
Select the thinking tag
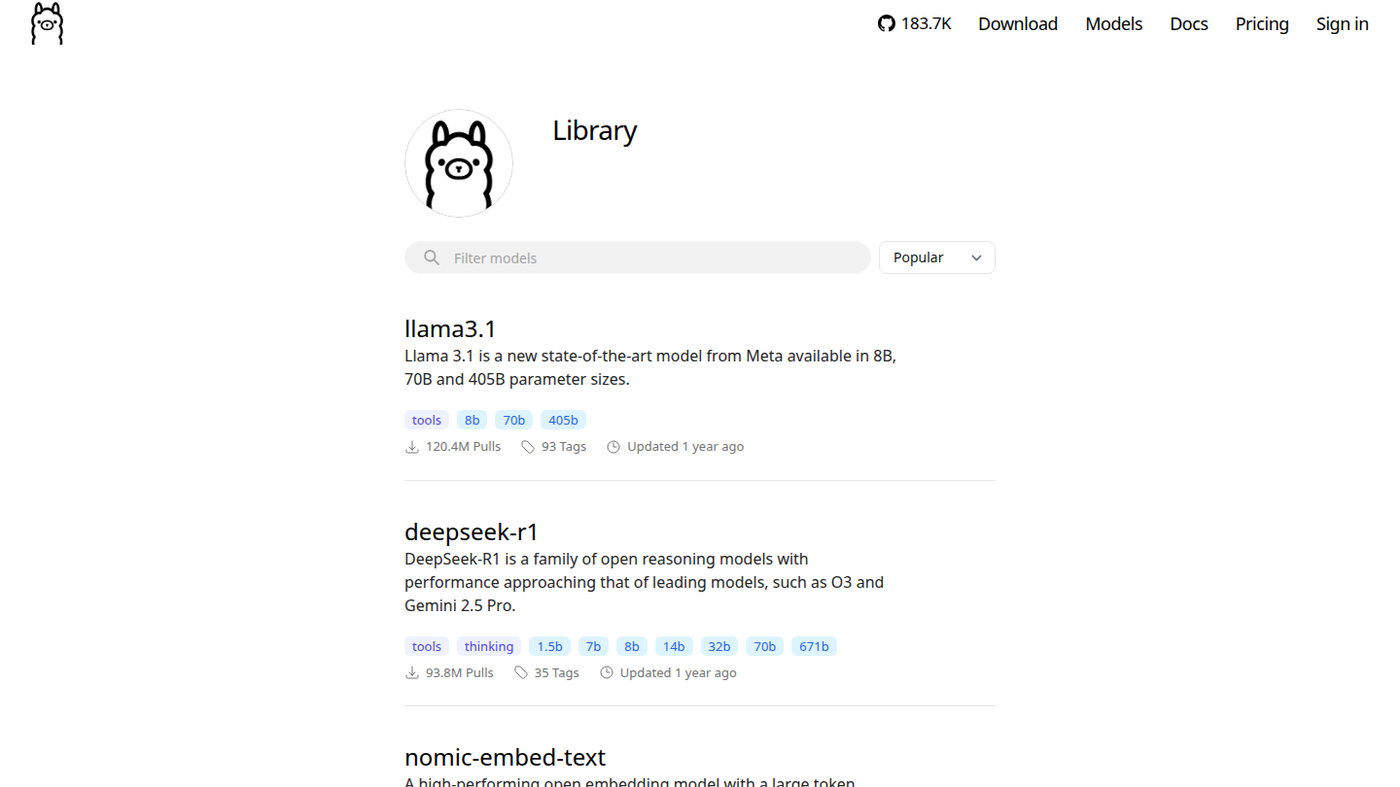(x=489, y=646)
